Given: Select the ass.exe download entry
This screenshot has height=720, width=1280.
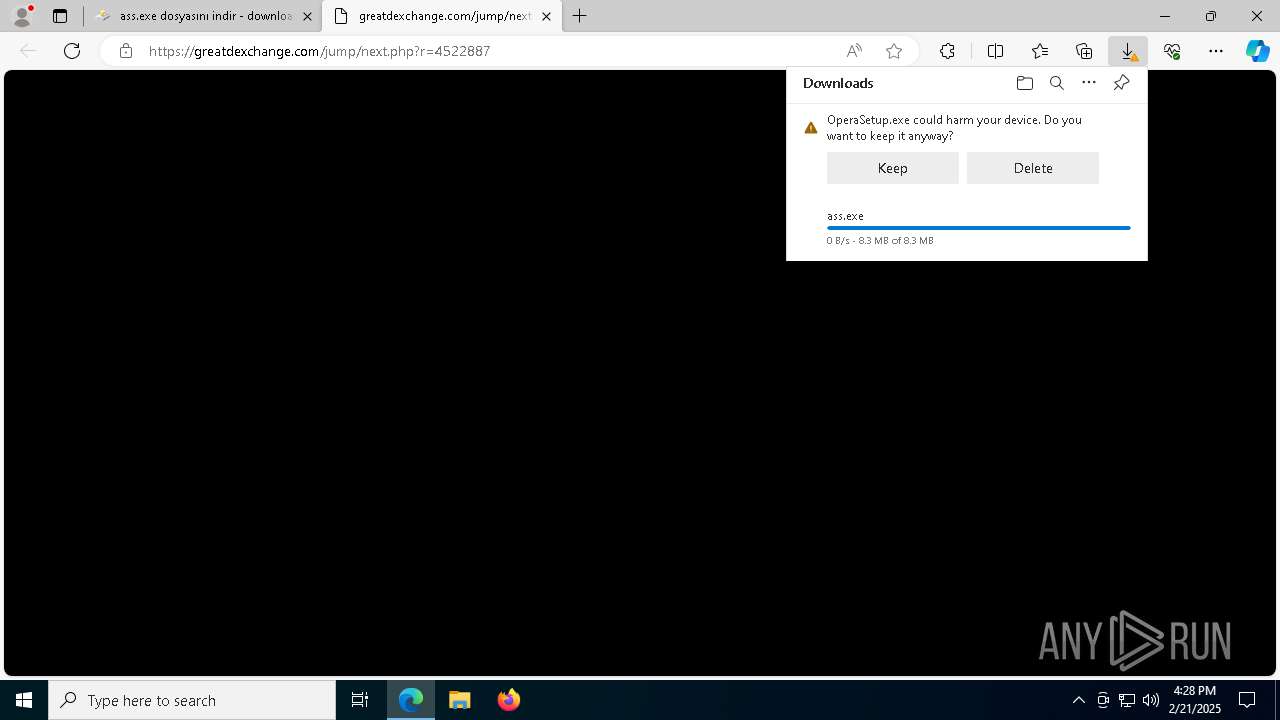Looking at the screenshot, I should point(967,228).
